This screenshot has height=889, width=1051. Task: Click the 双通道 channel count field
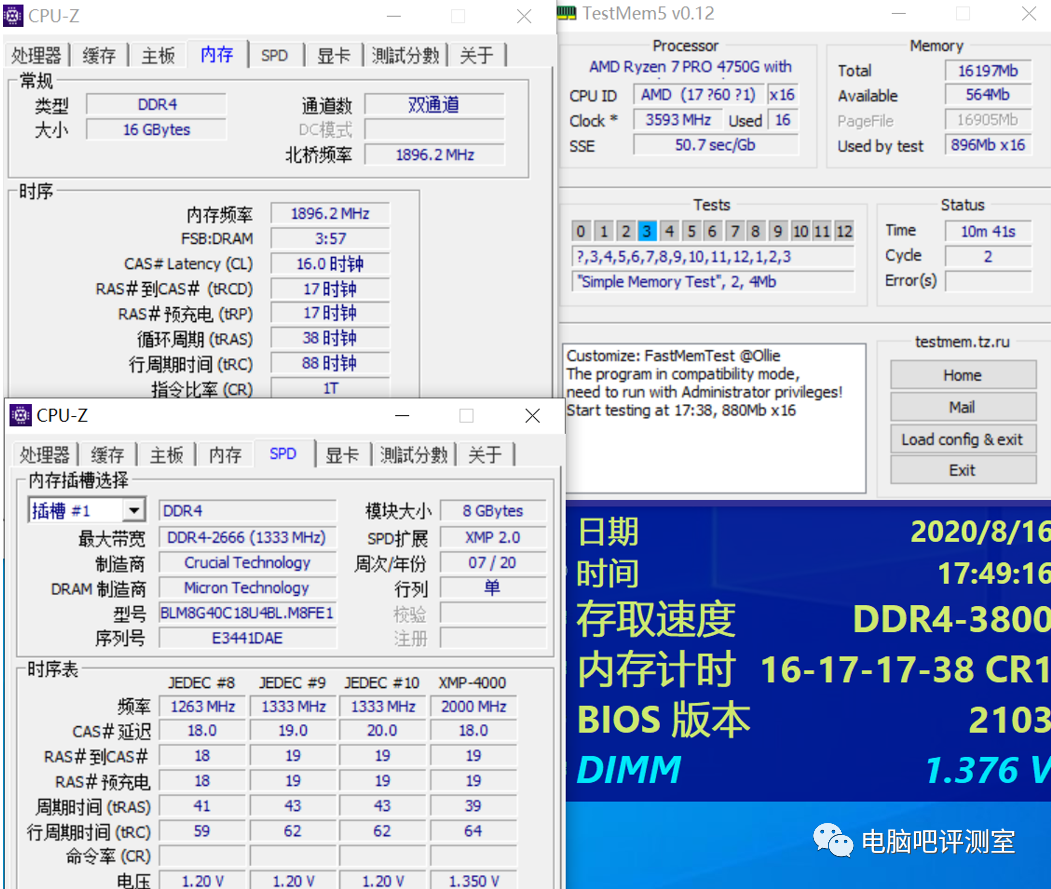point(434,105)
